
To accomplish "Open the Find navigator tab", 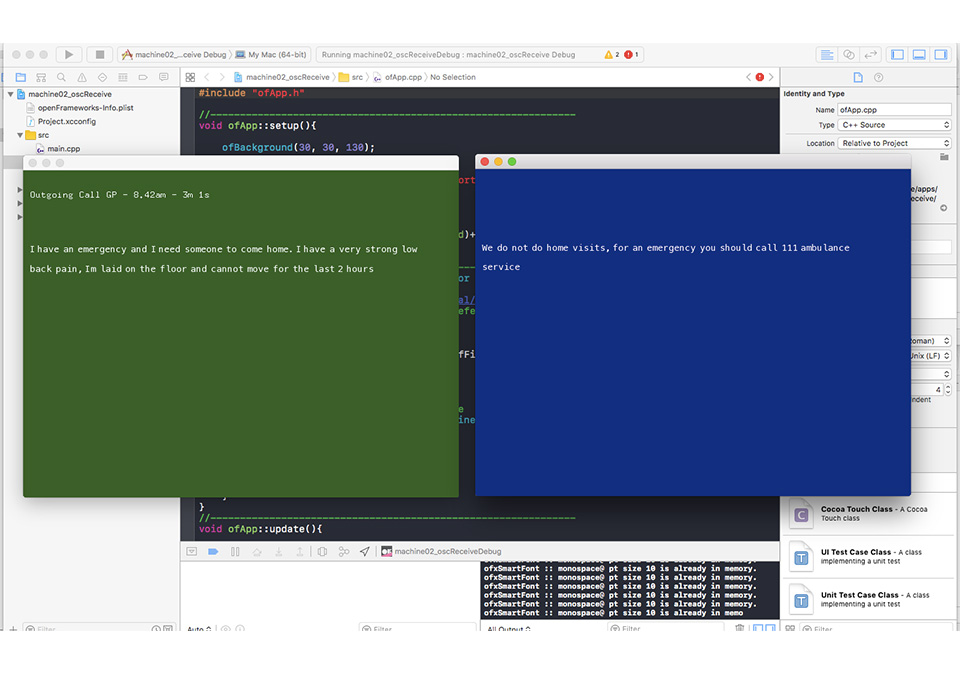I will pyautogui.click(x=61, y=77).
